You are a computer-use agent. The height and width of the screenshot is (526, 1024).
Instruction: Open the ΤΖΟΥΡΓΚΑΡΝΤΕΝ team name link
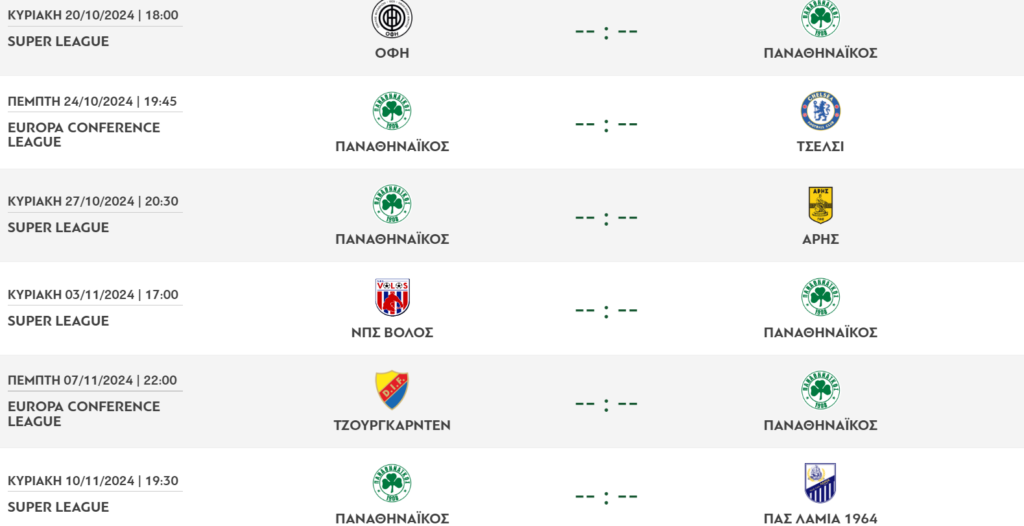(392, 425)
